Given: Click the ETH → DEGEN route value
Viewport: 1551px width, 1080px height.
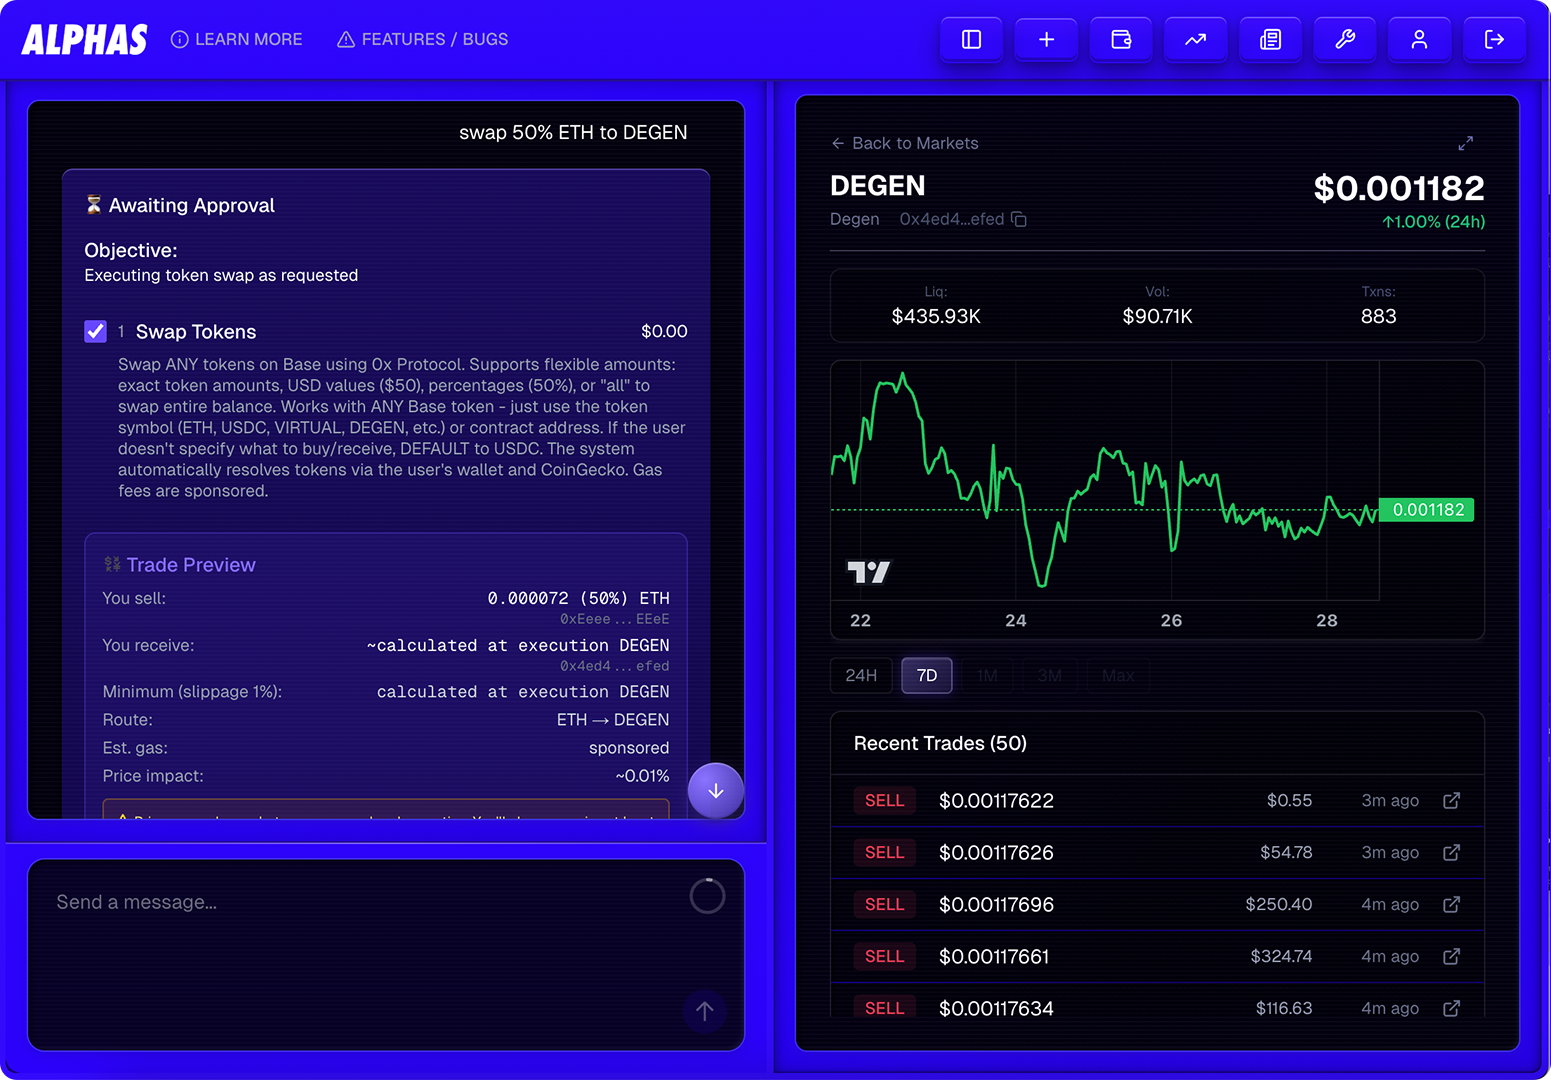Looking at the screenshot, I should pyautogui.click(x=613, y=720).
